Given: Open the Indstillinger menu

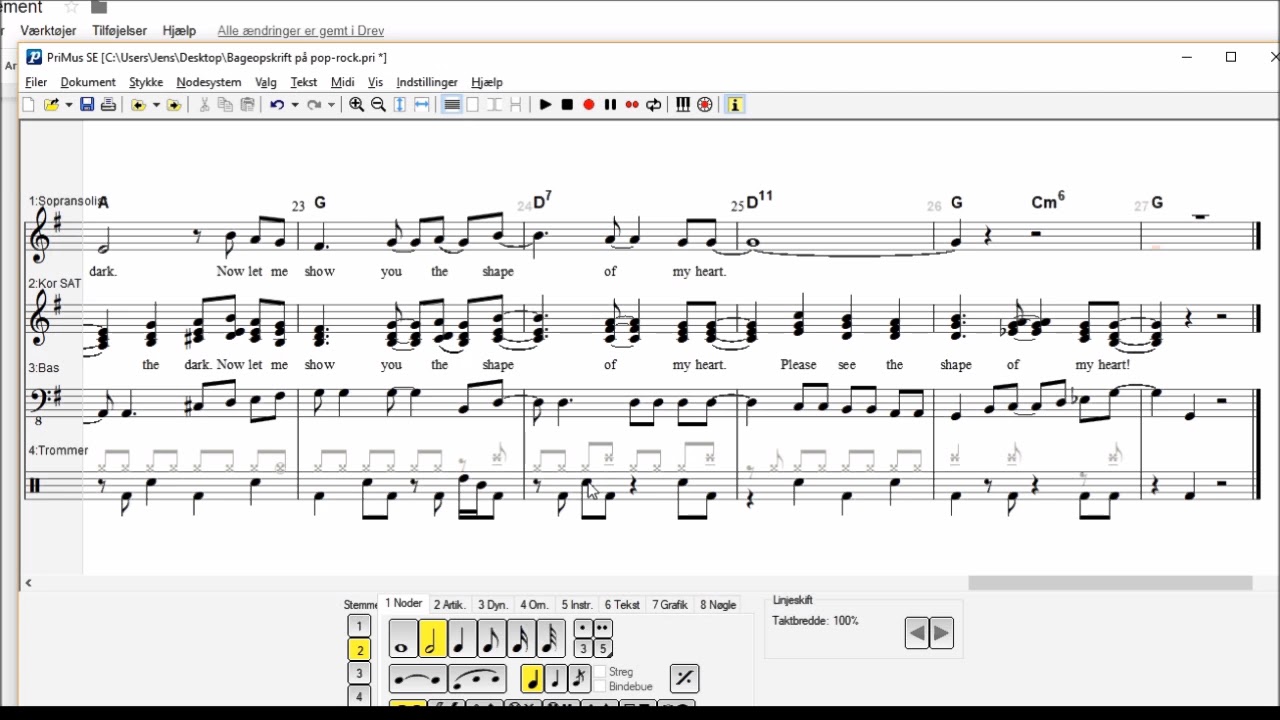Looking at the screenshot, I should pyautogui.click(x=427, y=82).
